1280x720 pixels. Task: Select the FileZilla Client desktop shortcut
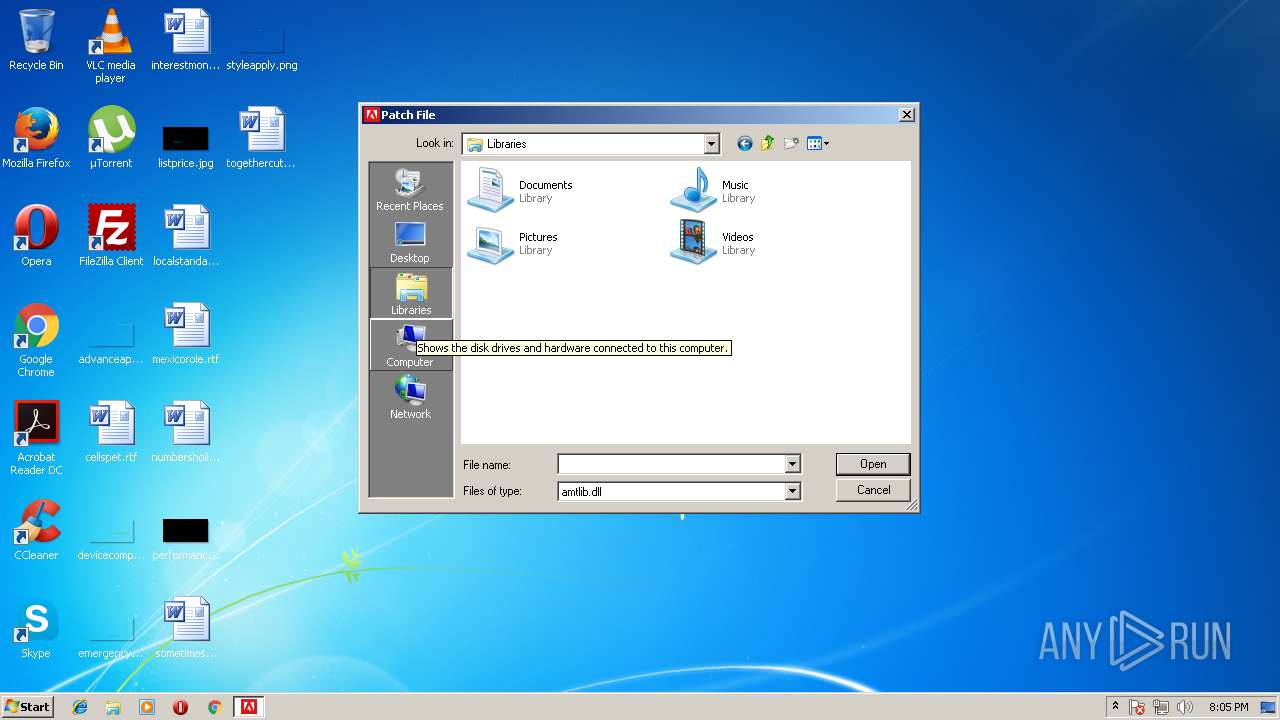[110, 236]
